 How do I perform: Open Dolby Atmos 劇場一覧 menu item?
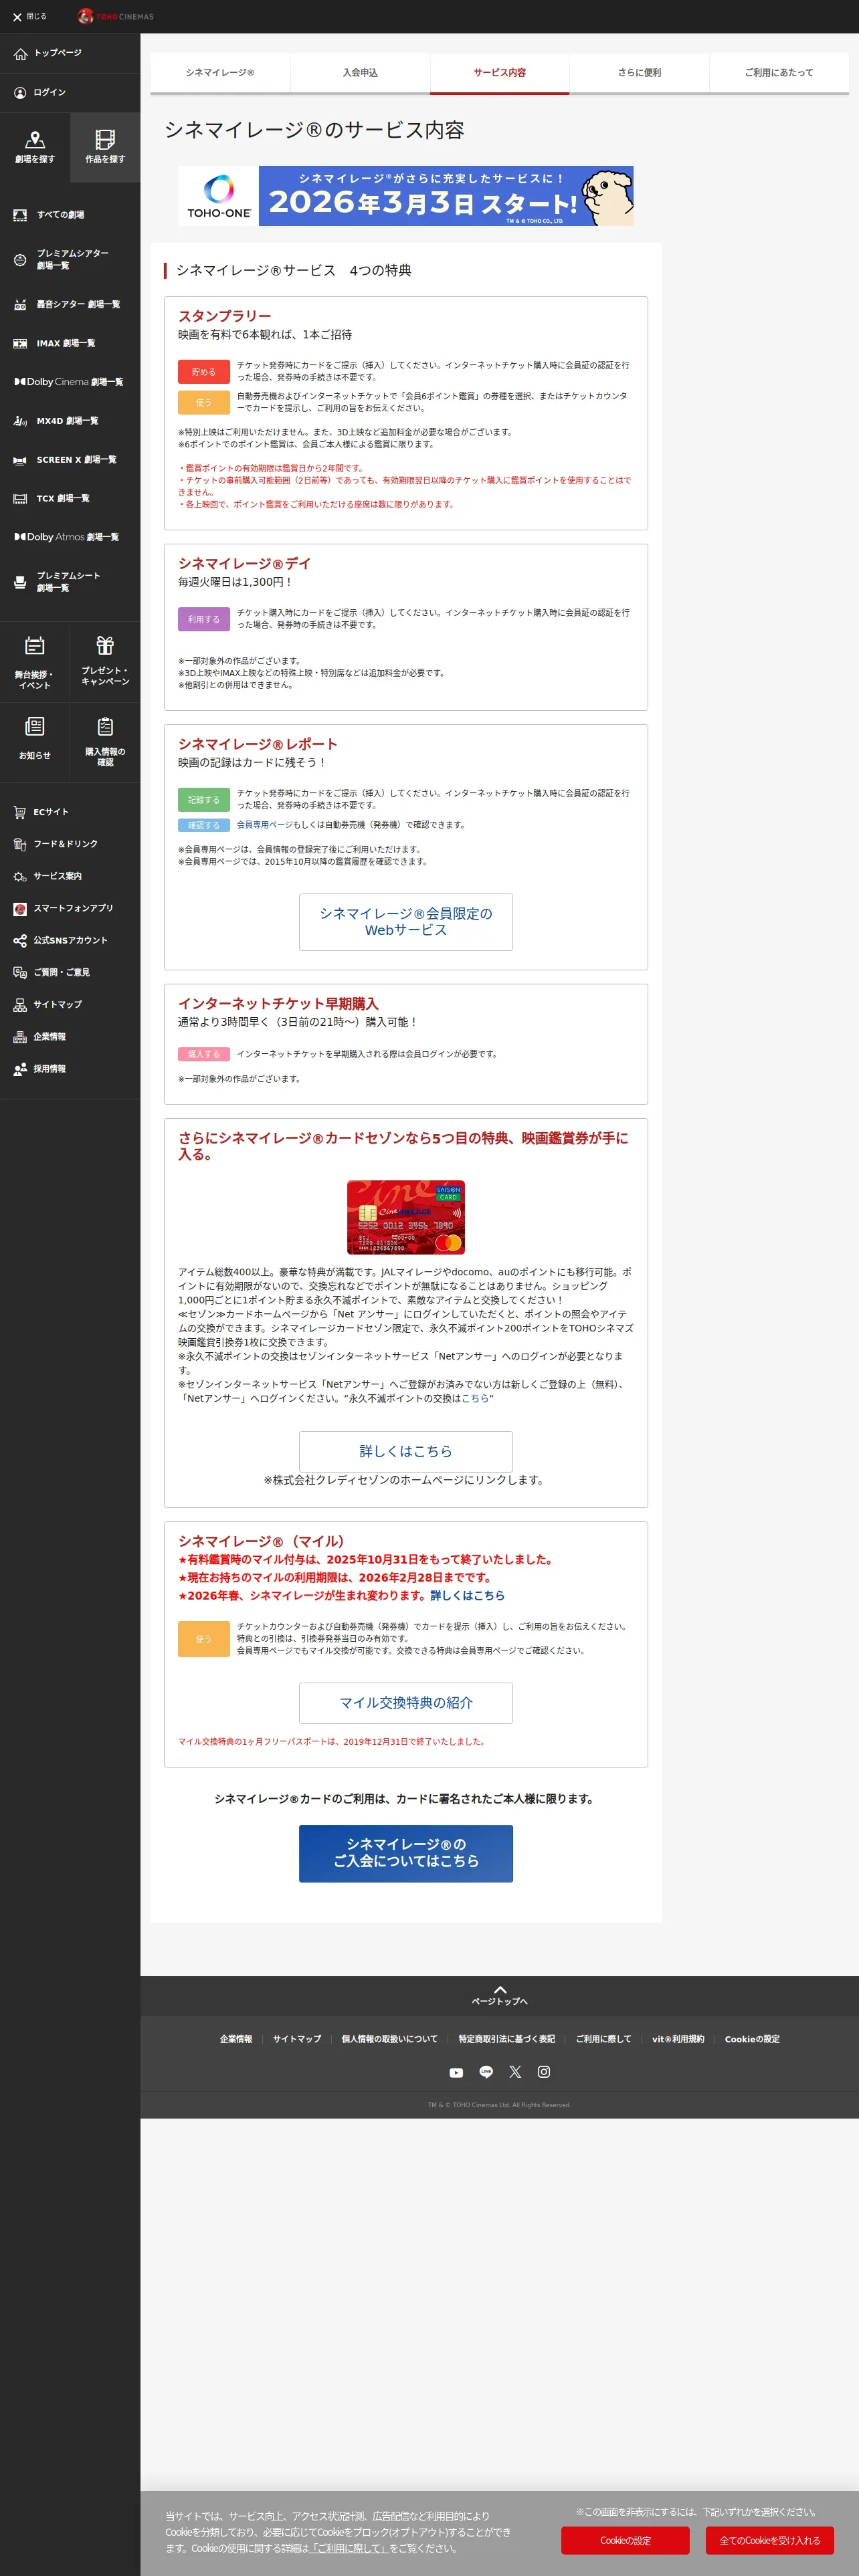67,537
